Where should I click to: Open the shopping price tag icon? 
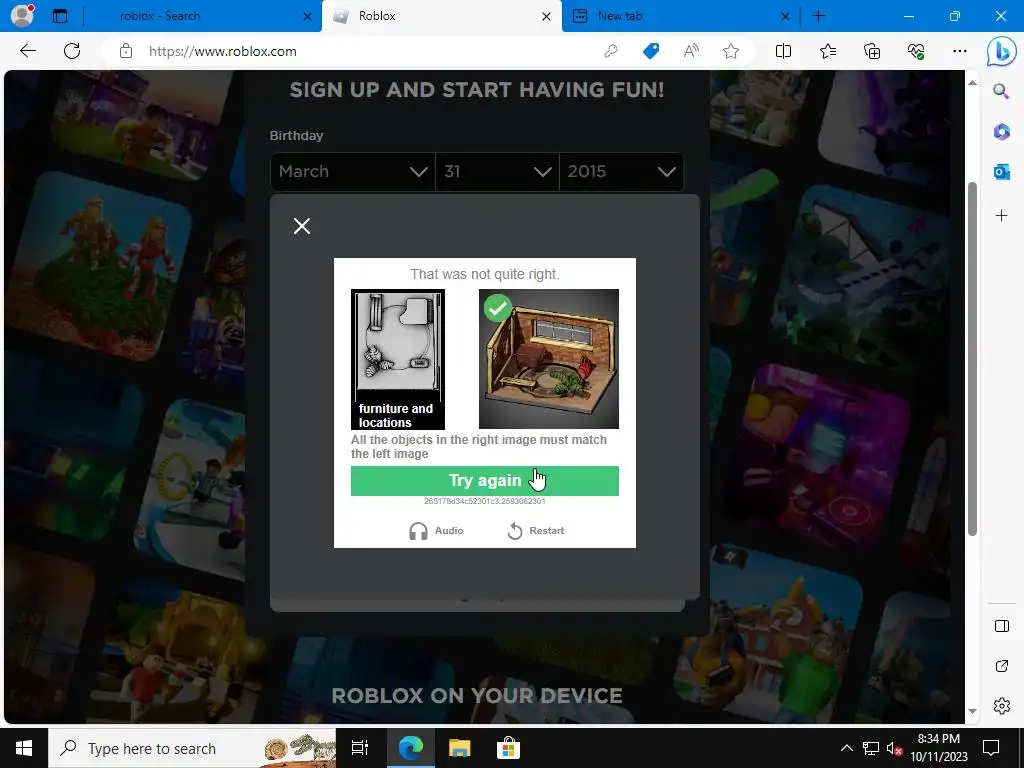651,51
